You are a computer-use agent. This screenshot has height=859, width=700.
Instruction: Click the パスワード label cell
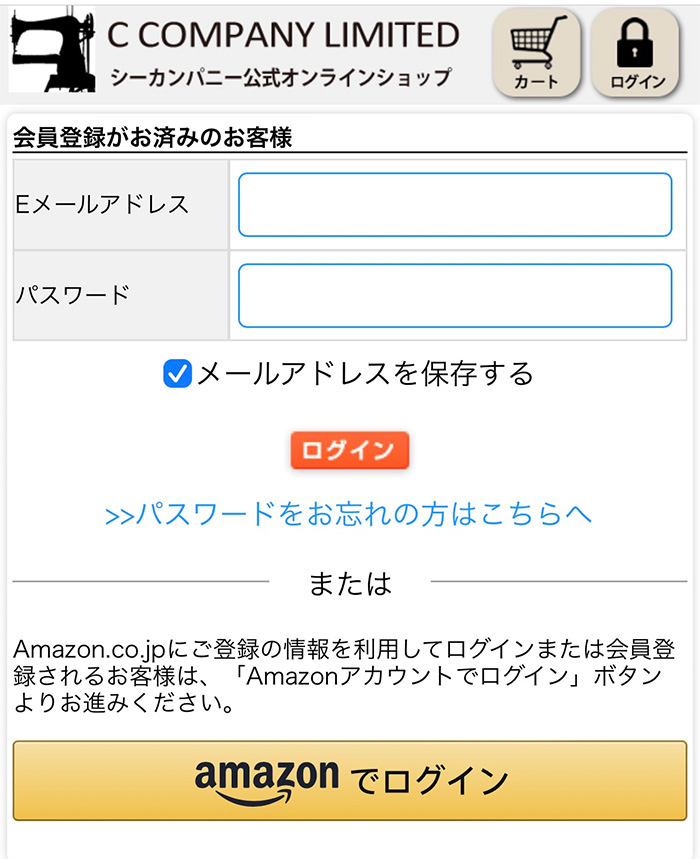coord(121,296)
